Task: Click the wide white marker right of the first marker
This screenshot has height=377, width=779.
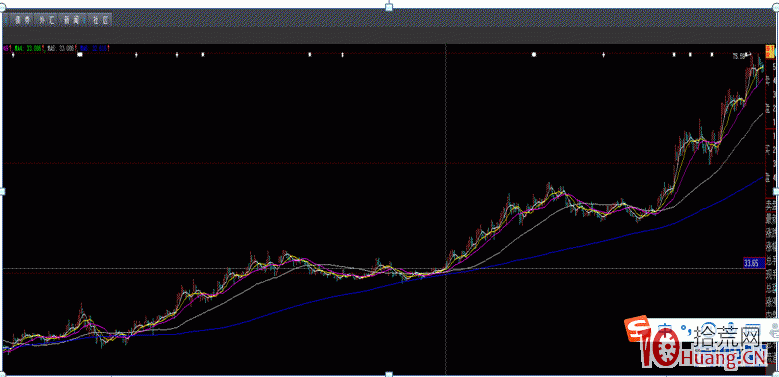Action: point(79,55)
